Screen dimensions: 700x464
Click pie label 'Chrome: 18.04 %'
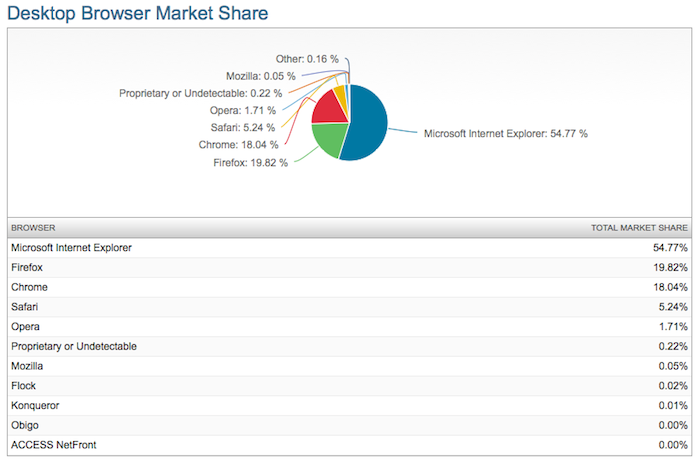point(238,145)
